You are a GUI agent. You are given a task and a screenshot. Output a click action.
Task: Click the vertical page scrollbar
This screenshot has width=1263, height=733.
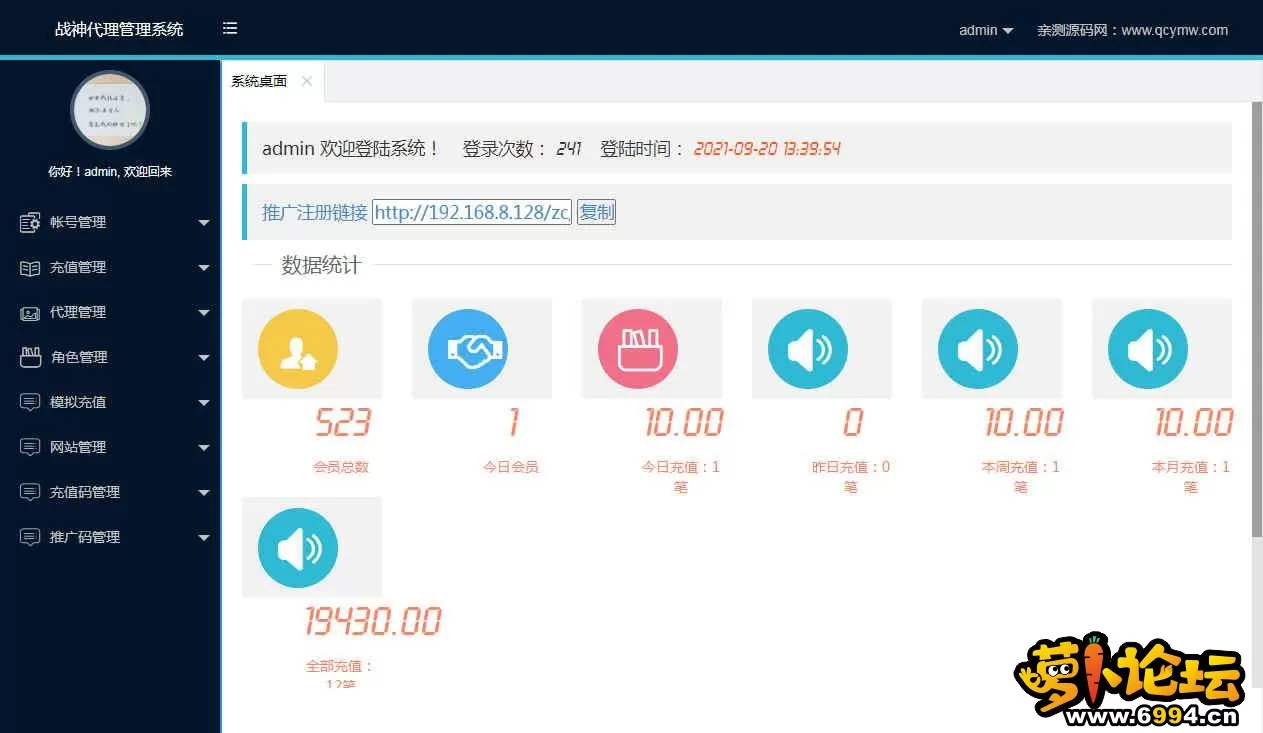(1257, 318)
